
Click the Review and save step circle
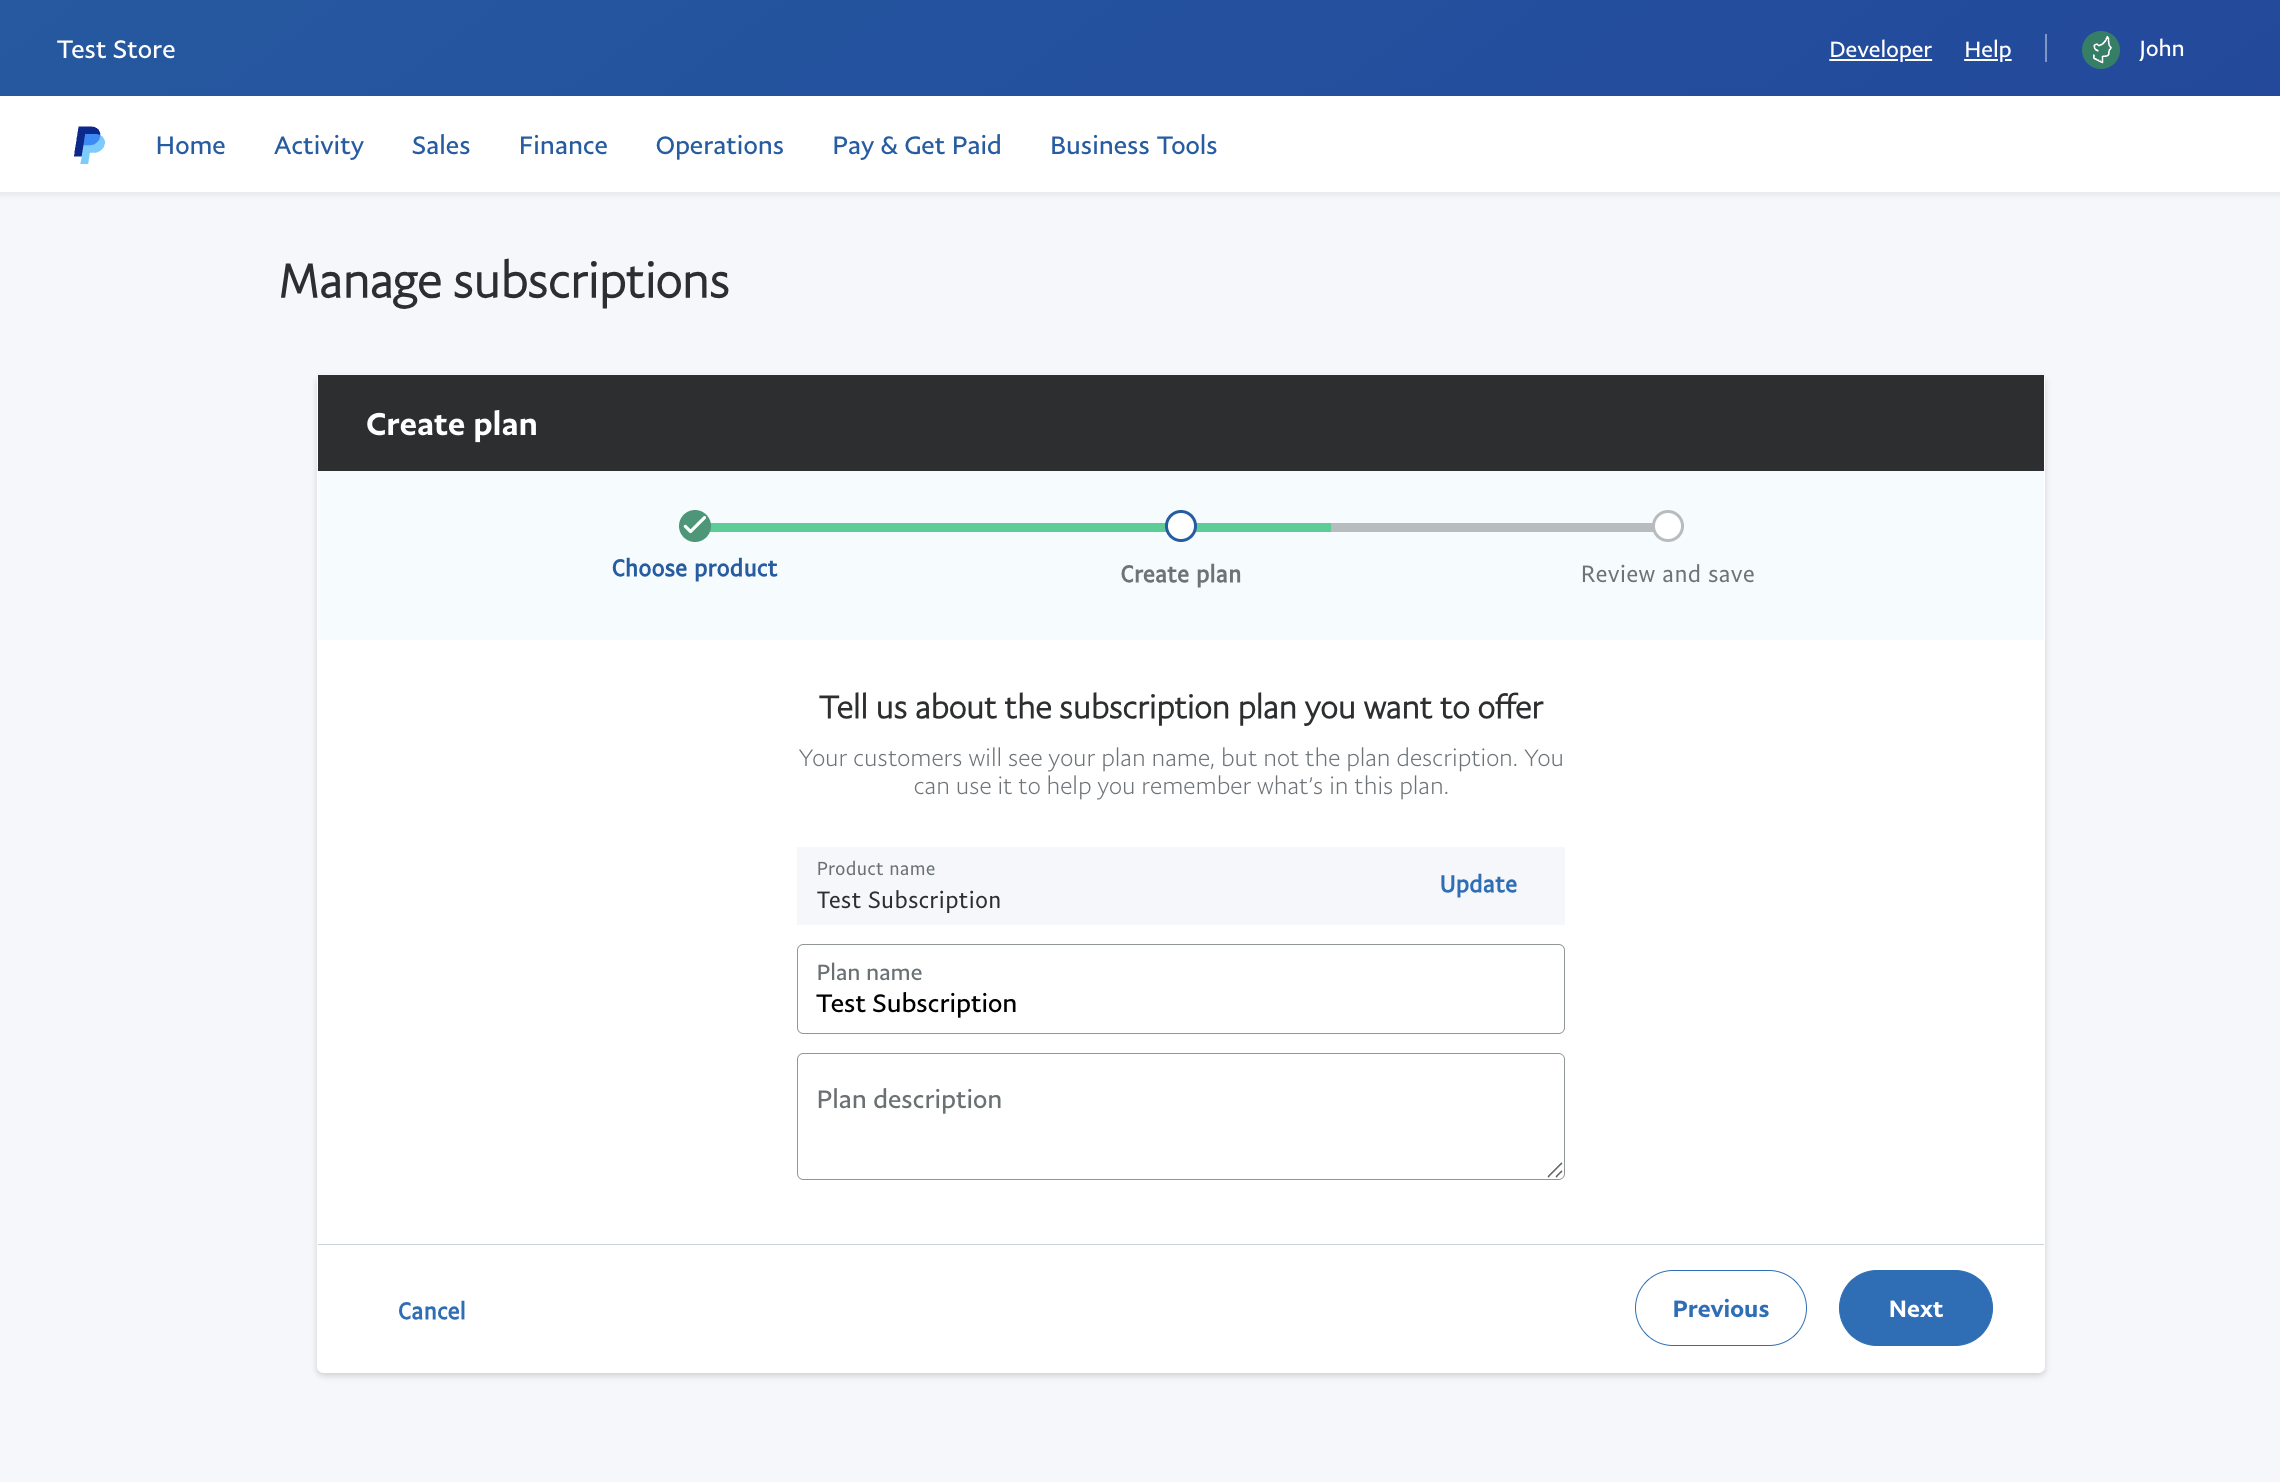click(1667, 525)
